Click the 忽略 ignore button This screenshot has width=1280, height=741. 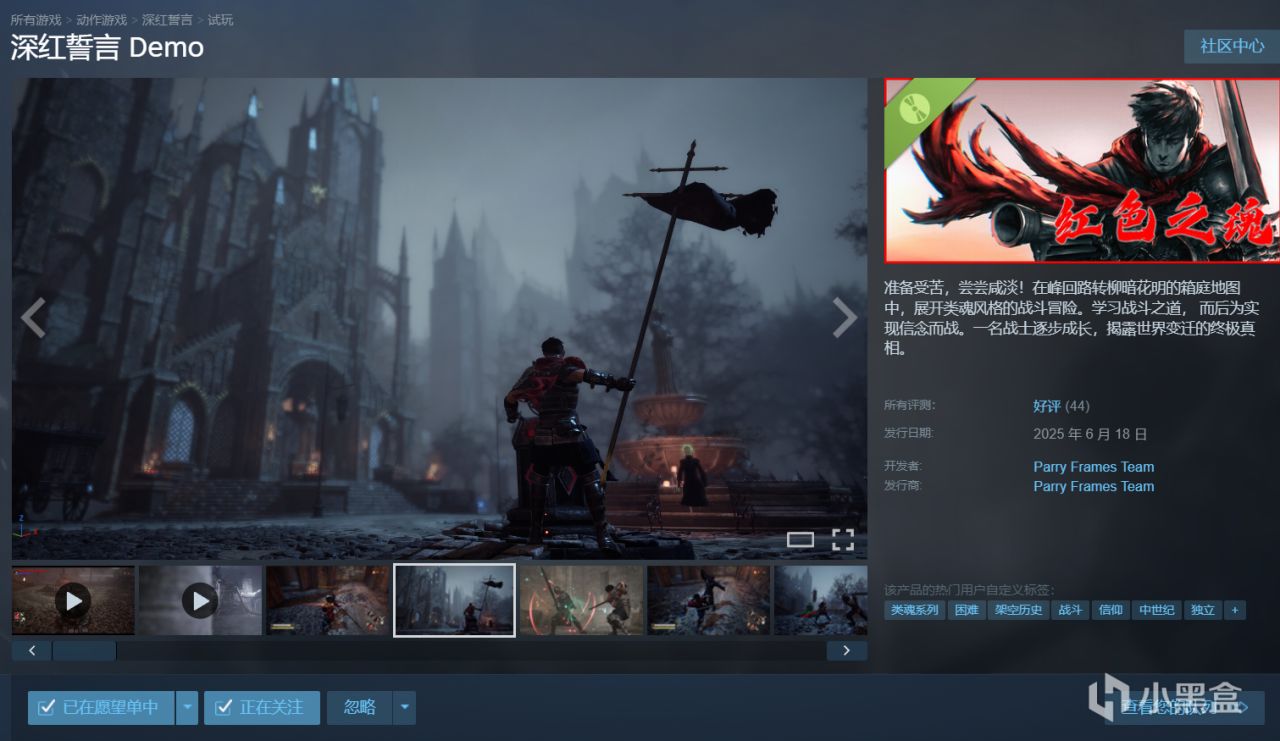click(x=360, y=707)
